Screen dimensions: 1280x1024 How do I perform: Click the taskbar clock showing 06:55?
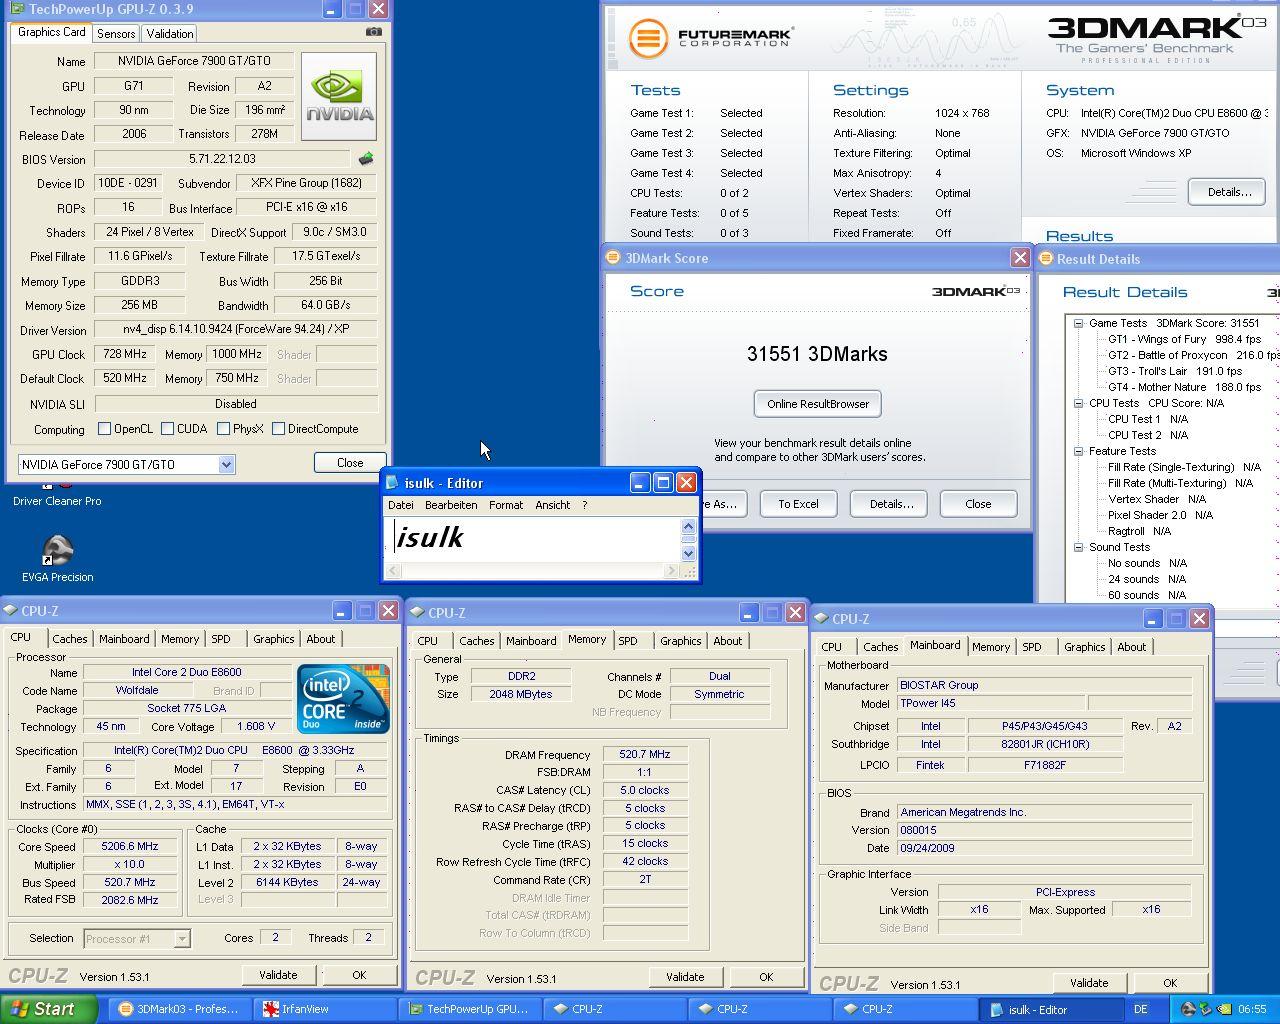click(1252, 1009)
